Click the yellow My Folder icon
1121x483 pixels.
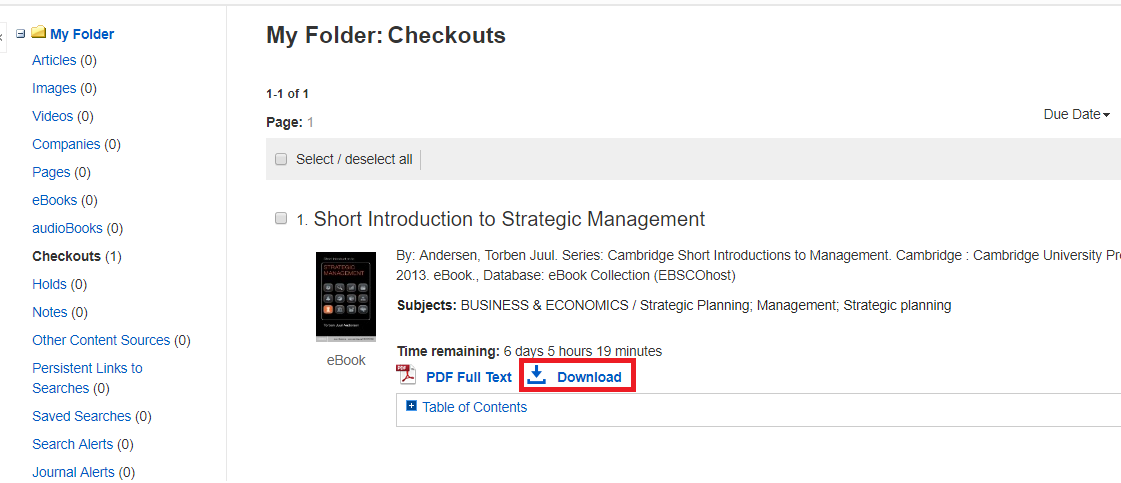(39, 33)
